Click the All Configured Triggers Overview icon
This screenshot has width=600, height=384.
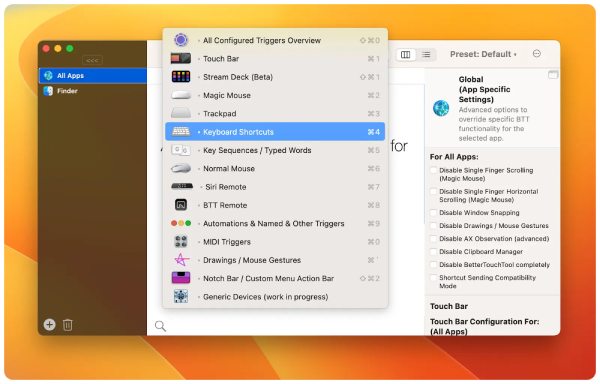(x=181, y=40)
